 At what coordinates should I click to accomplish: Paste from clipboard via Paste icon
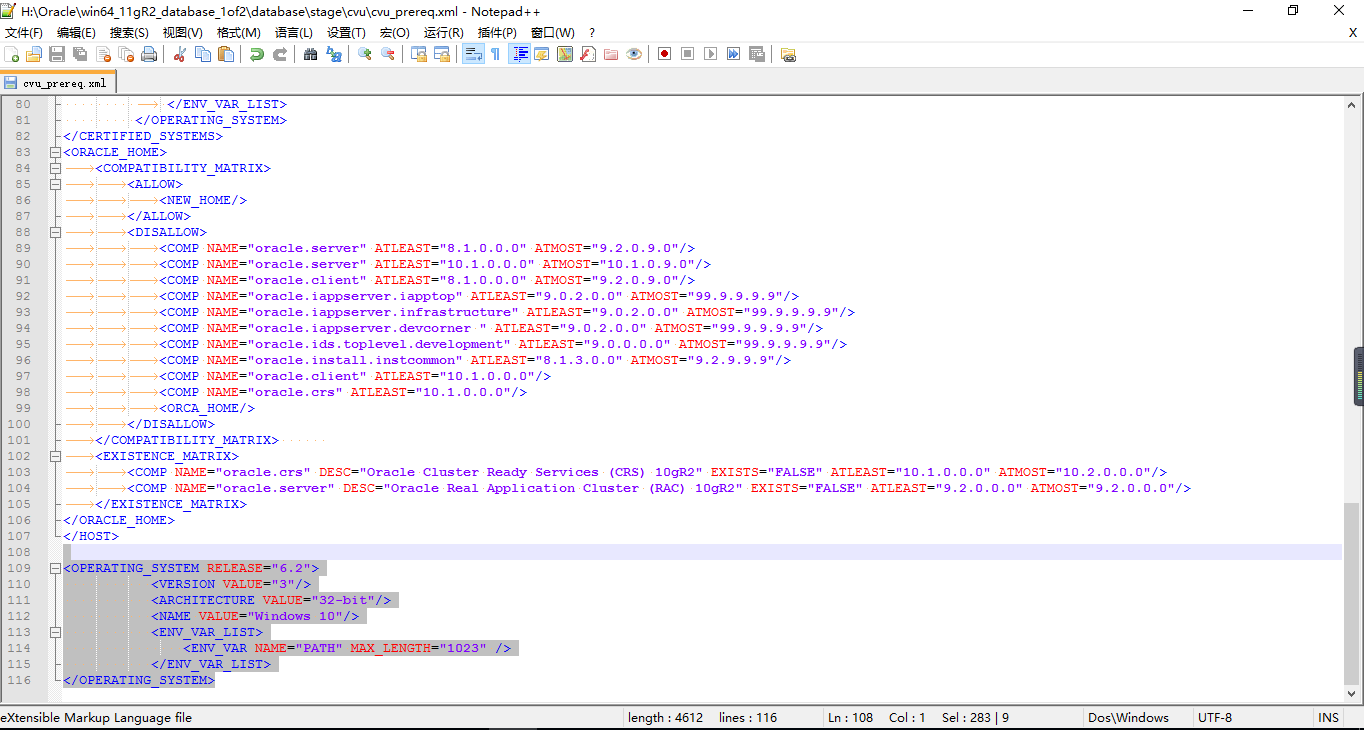pos(226,54)
